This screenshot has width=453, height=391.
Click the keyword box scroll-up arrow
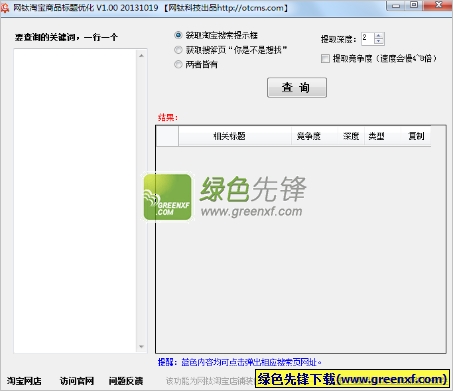141,55
